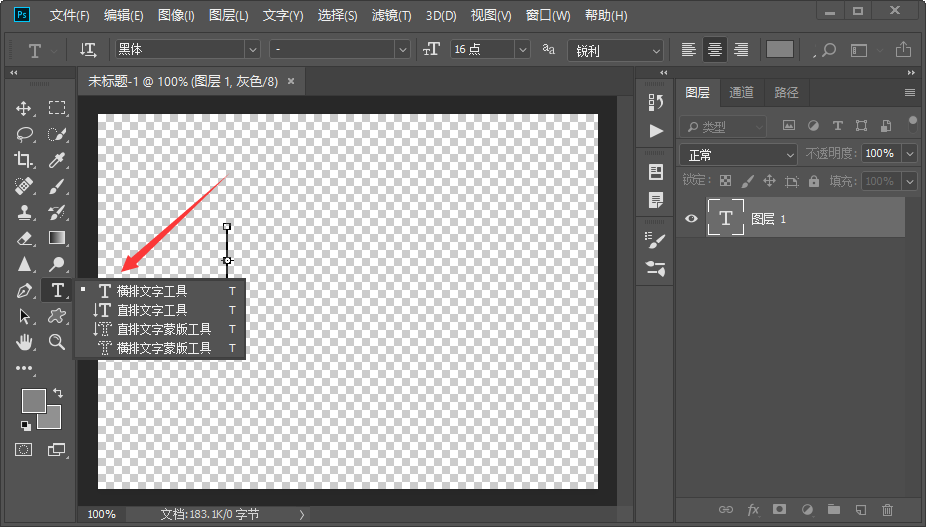
Task: Choose 直排文字工具 from the flyout menu
Action: pos(152,310)
